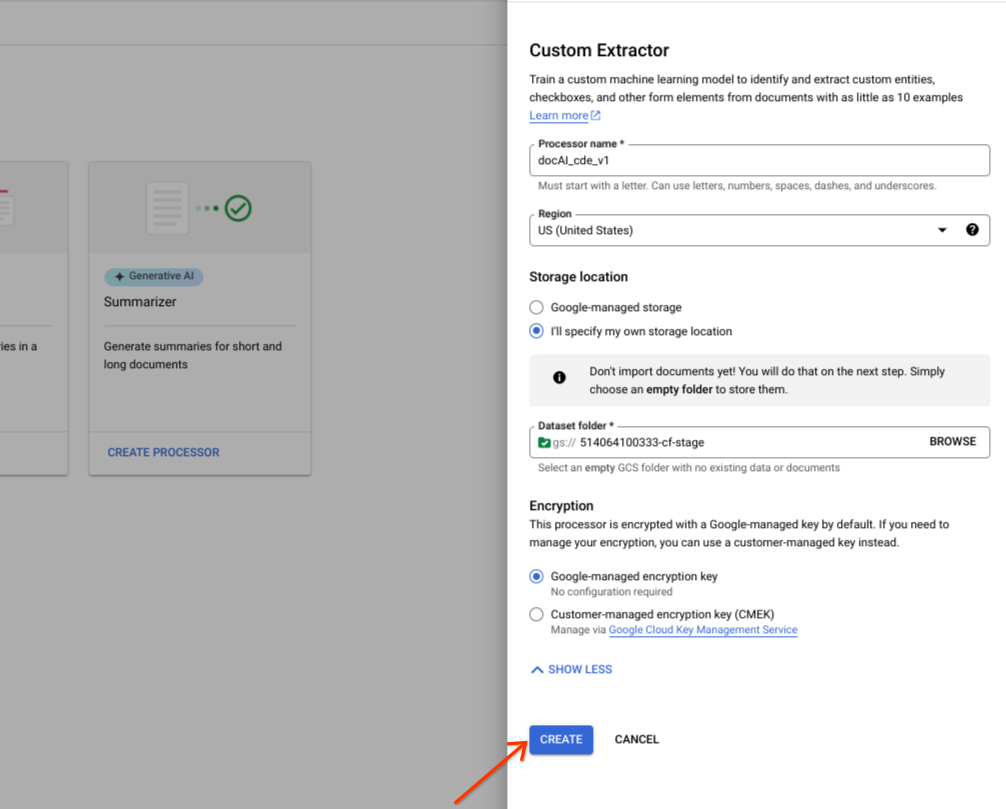
Task: Click CREATE PROCESSOR on the Summarizer card
Action: [163, 452]
